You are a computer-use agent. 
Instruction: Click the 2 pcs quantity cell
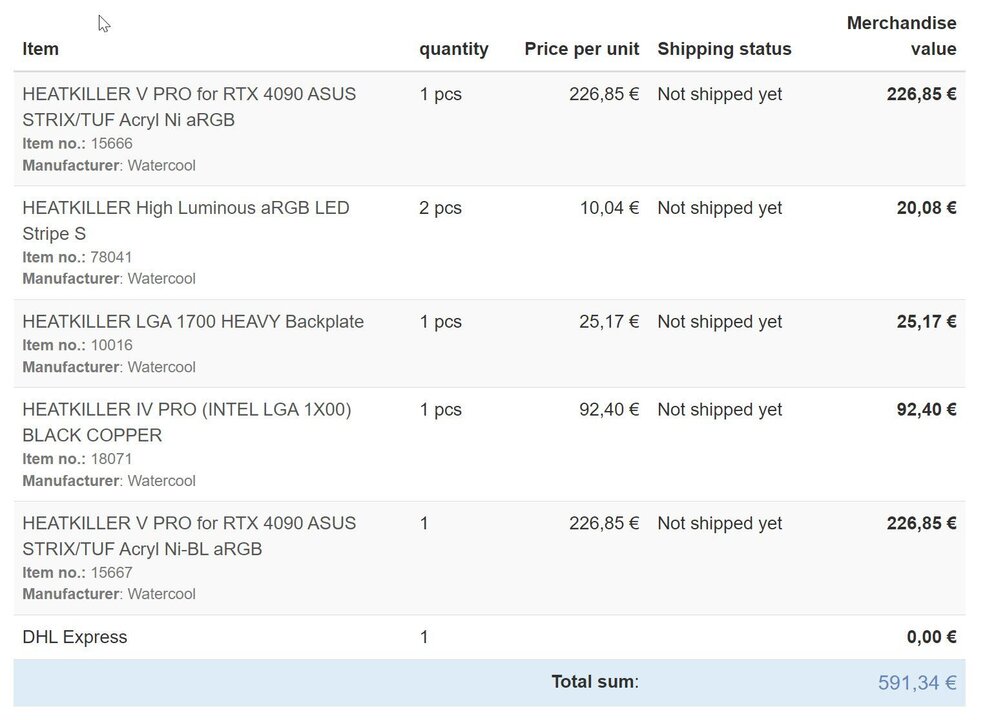441,208
